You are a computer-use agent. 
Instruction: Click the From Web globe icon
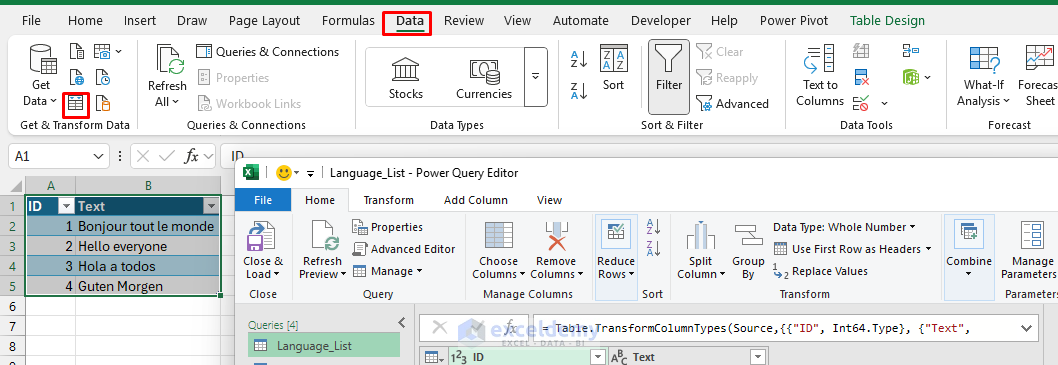(x=77, y=77)
